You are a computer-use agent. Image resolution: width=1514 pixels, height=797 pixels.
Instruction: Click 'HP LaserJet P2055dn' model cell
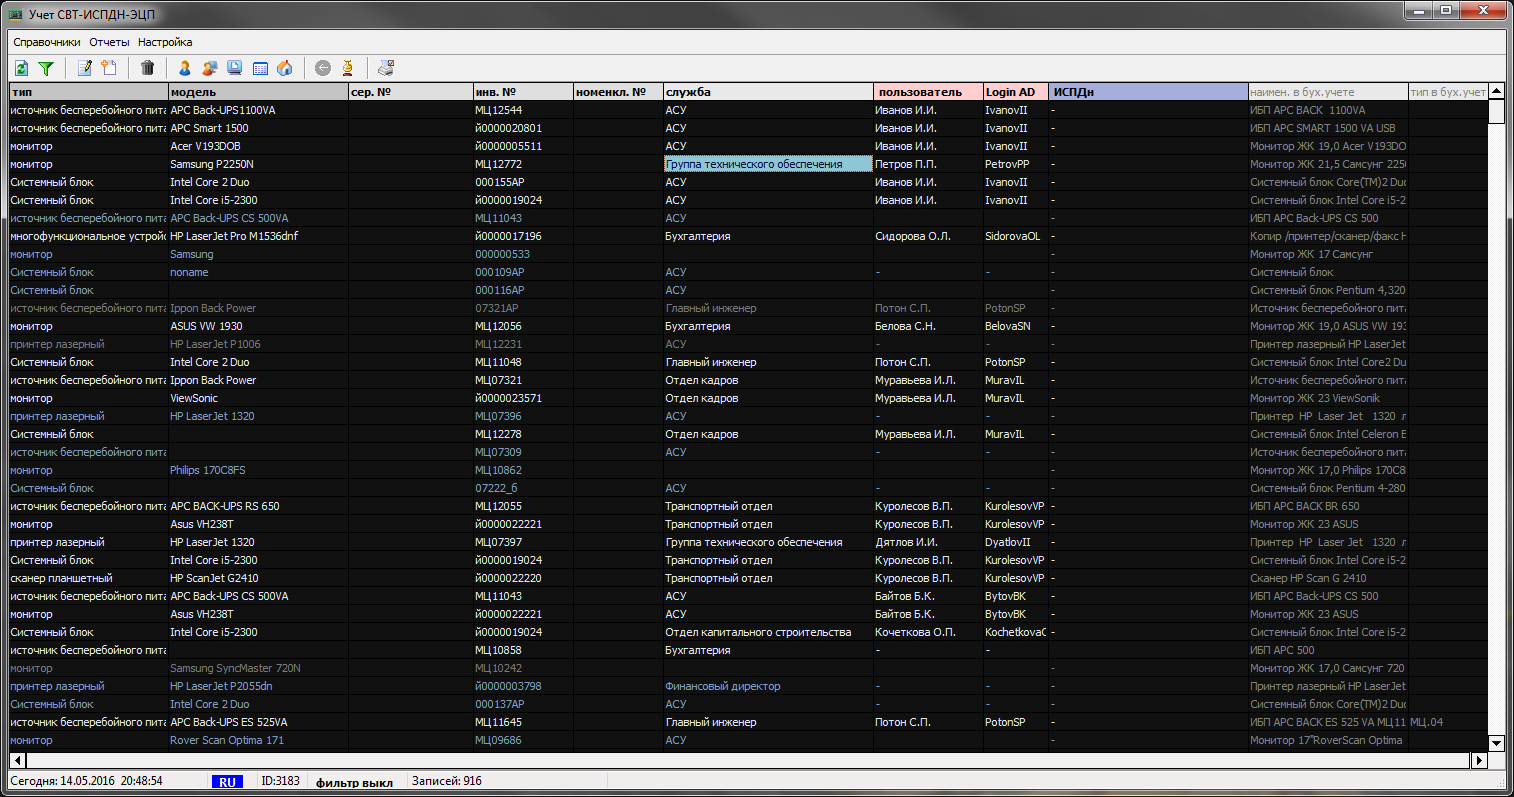click(258, 686)
